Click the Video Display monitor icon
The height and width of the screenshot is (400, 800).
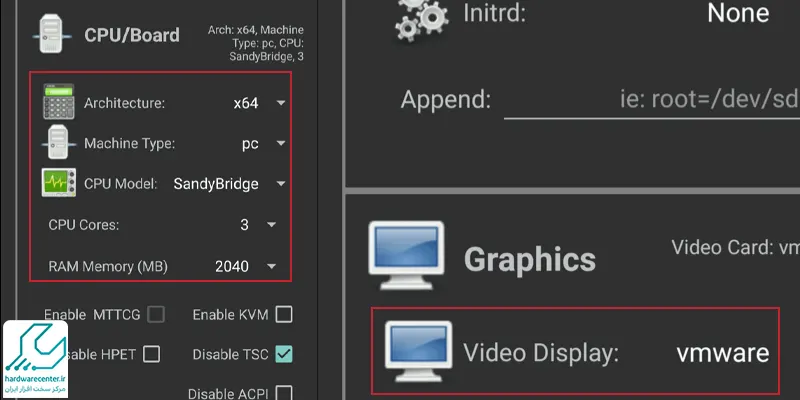[x=418, y=351]
